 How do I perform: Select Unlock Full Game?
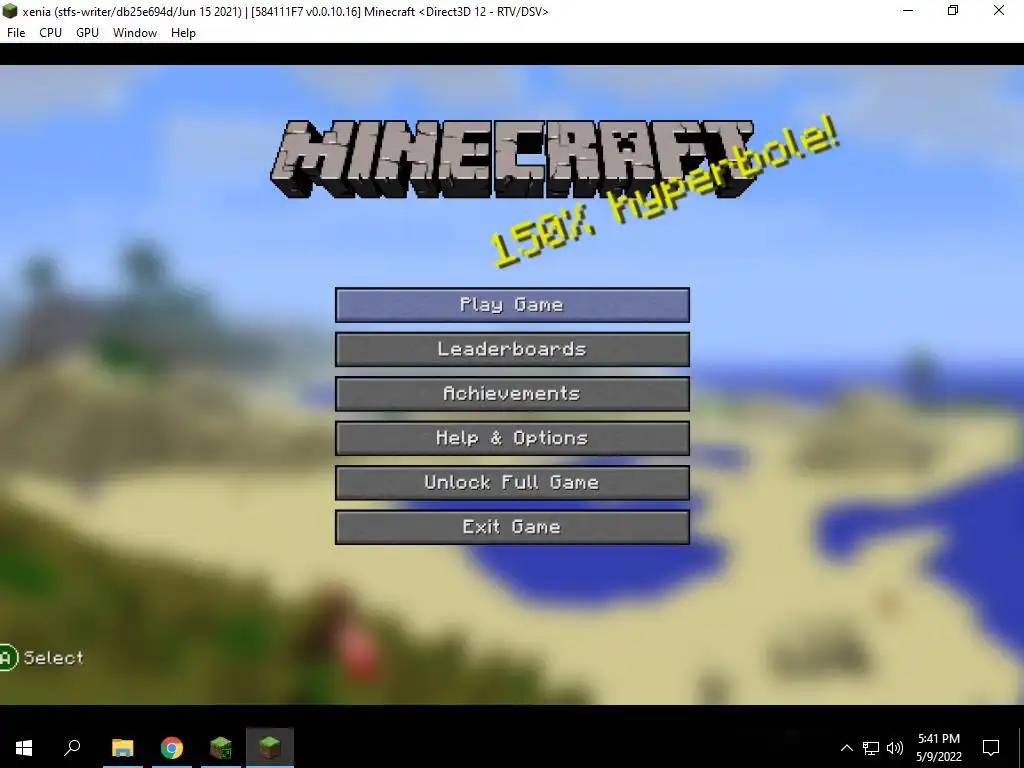[512, 483]
